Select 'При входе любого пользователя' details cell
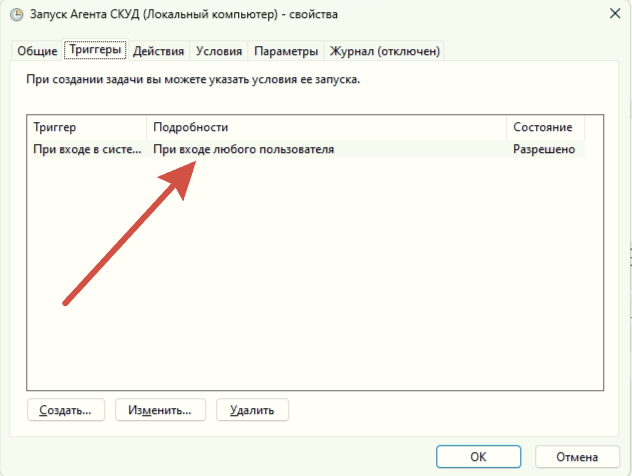 pyautogui.click(x=326, y=149)
